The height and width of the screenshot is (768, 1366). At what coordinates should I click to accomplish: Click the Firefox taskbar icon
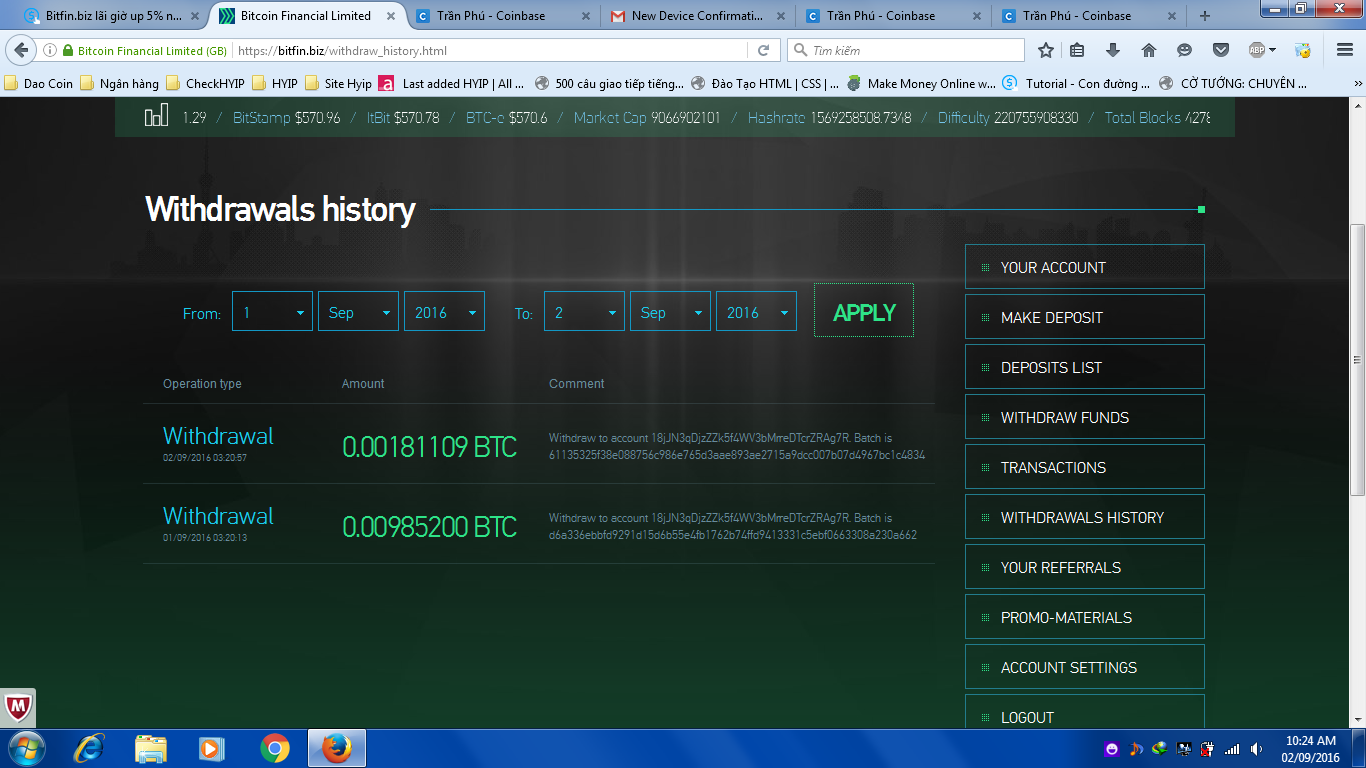(x=337, y=748)
